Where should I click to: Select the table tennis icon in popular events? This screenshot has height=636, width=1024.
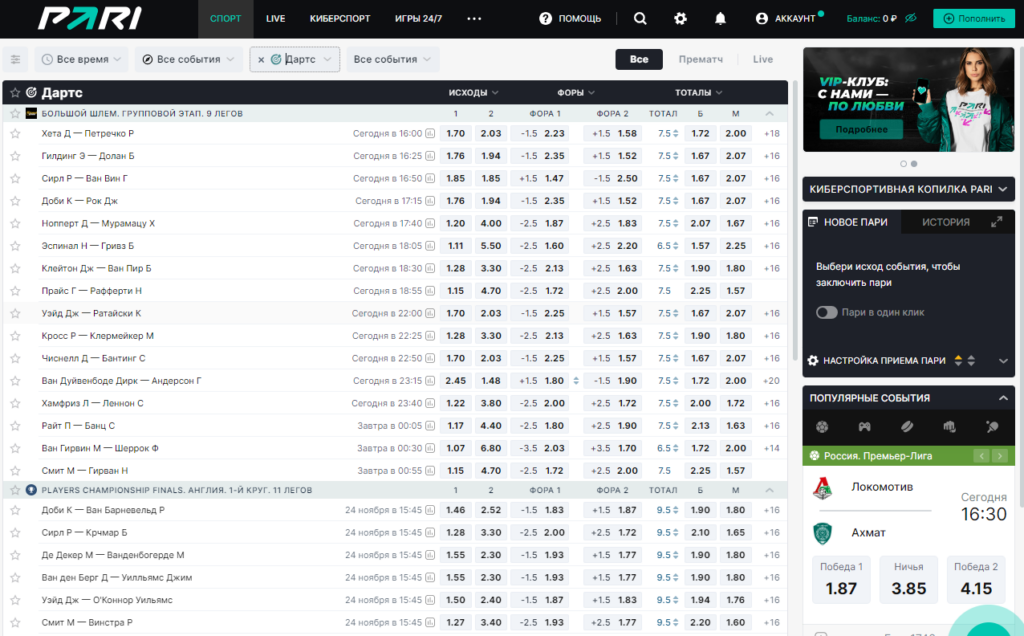tap(992, 426)
